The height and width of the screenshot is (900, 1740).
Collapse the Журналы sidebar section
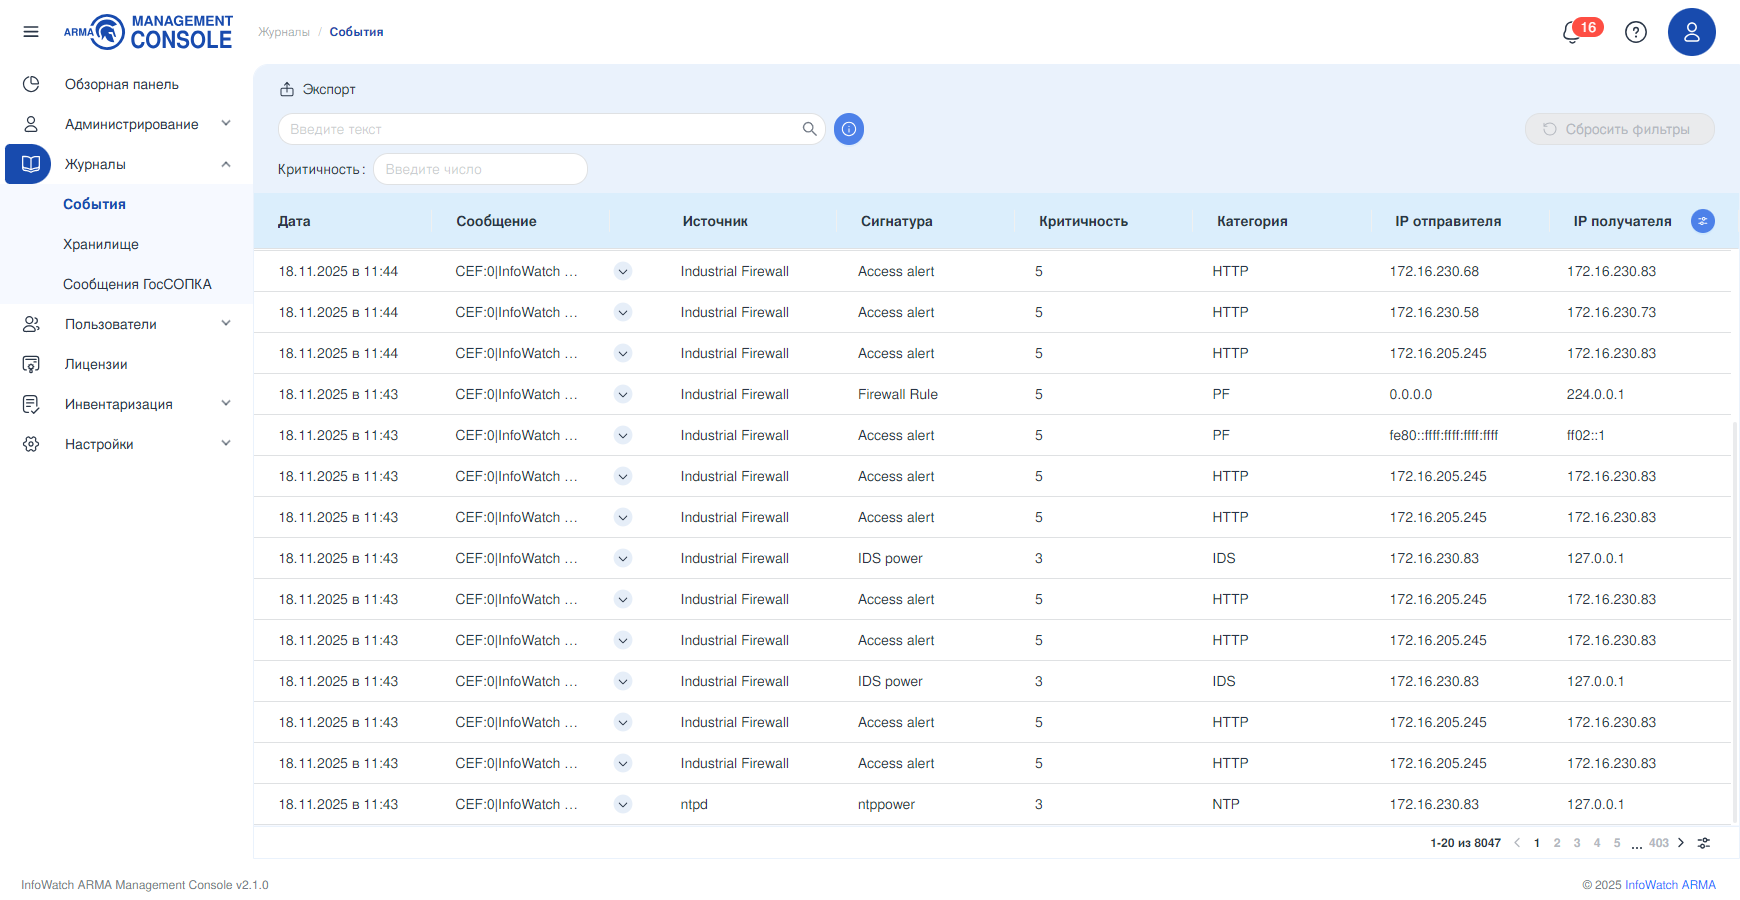tap(226, 164)
